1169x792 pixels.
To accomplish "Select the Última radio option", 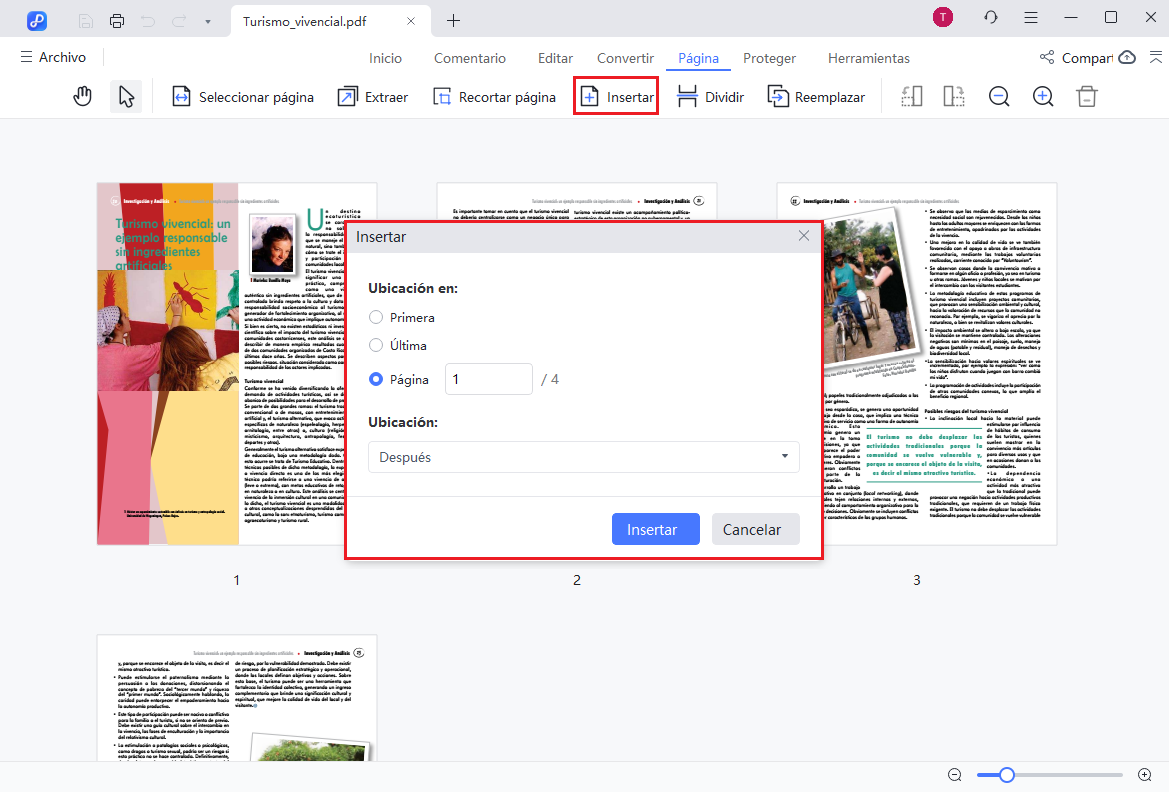I will (x=376, y=345).
